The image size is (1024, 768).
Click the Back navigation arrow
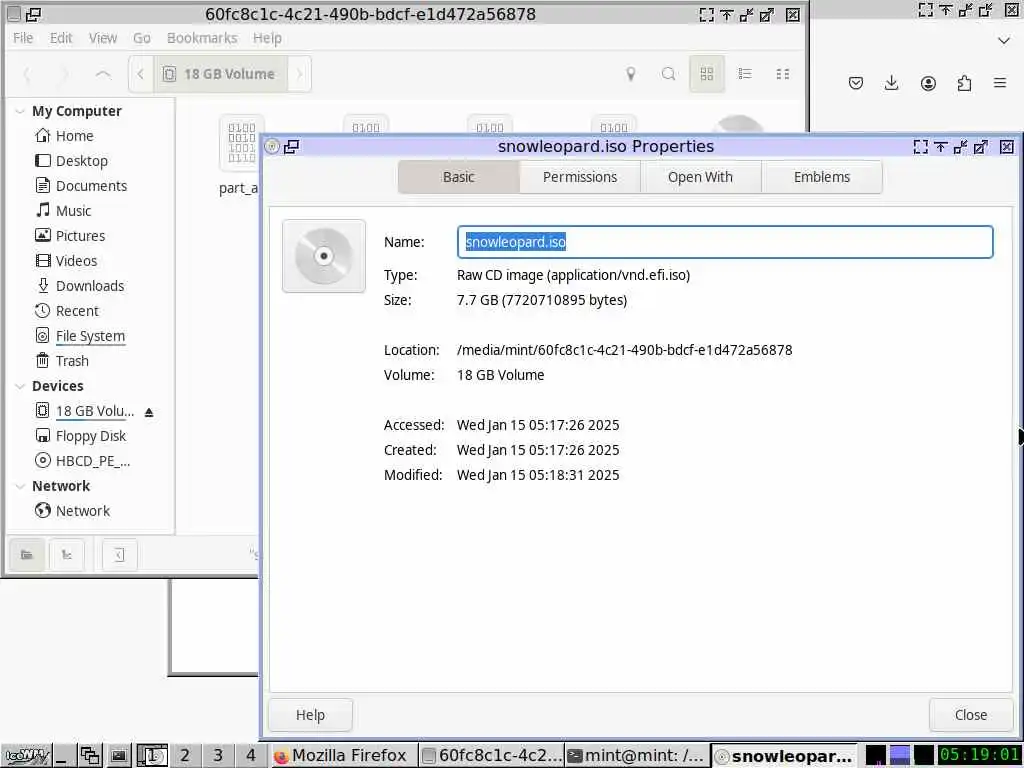pos(27,74)
